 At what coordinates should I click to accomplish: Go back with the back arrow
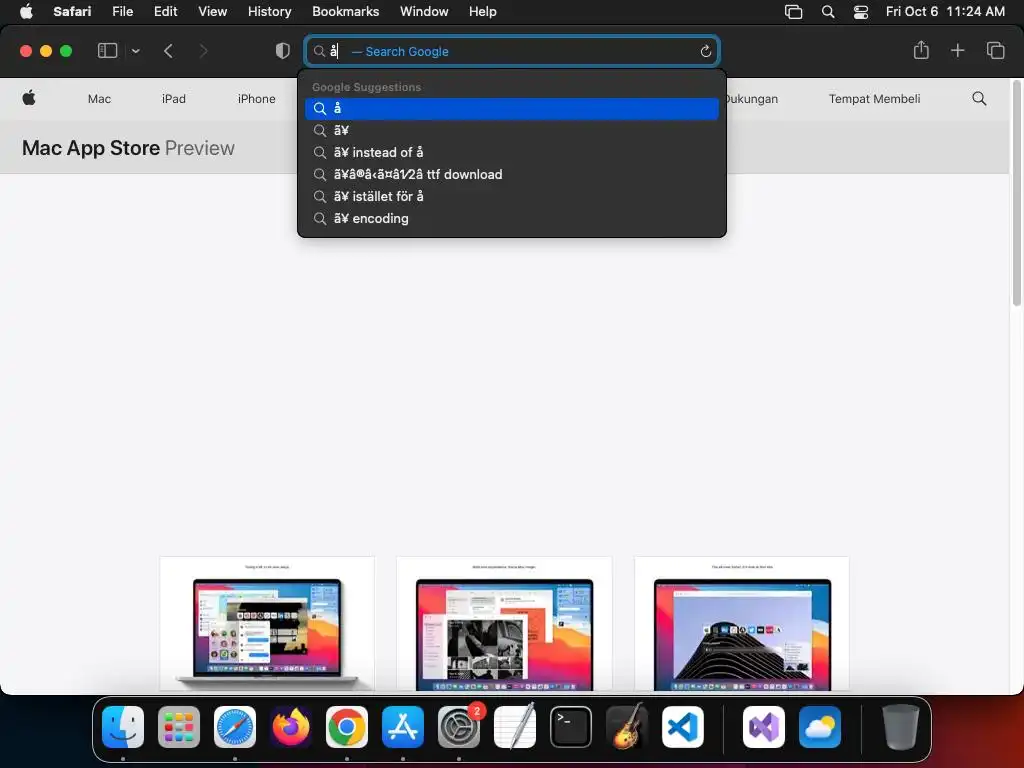(168, 51)
